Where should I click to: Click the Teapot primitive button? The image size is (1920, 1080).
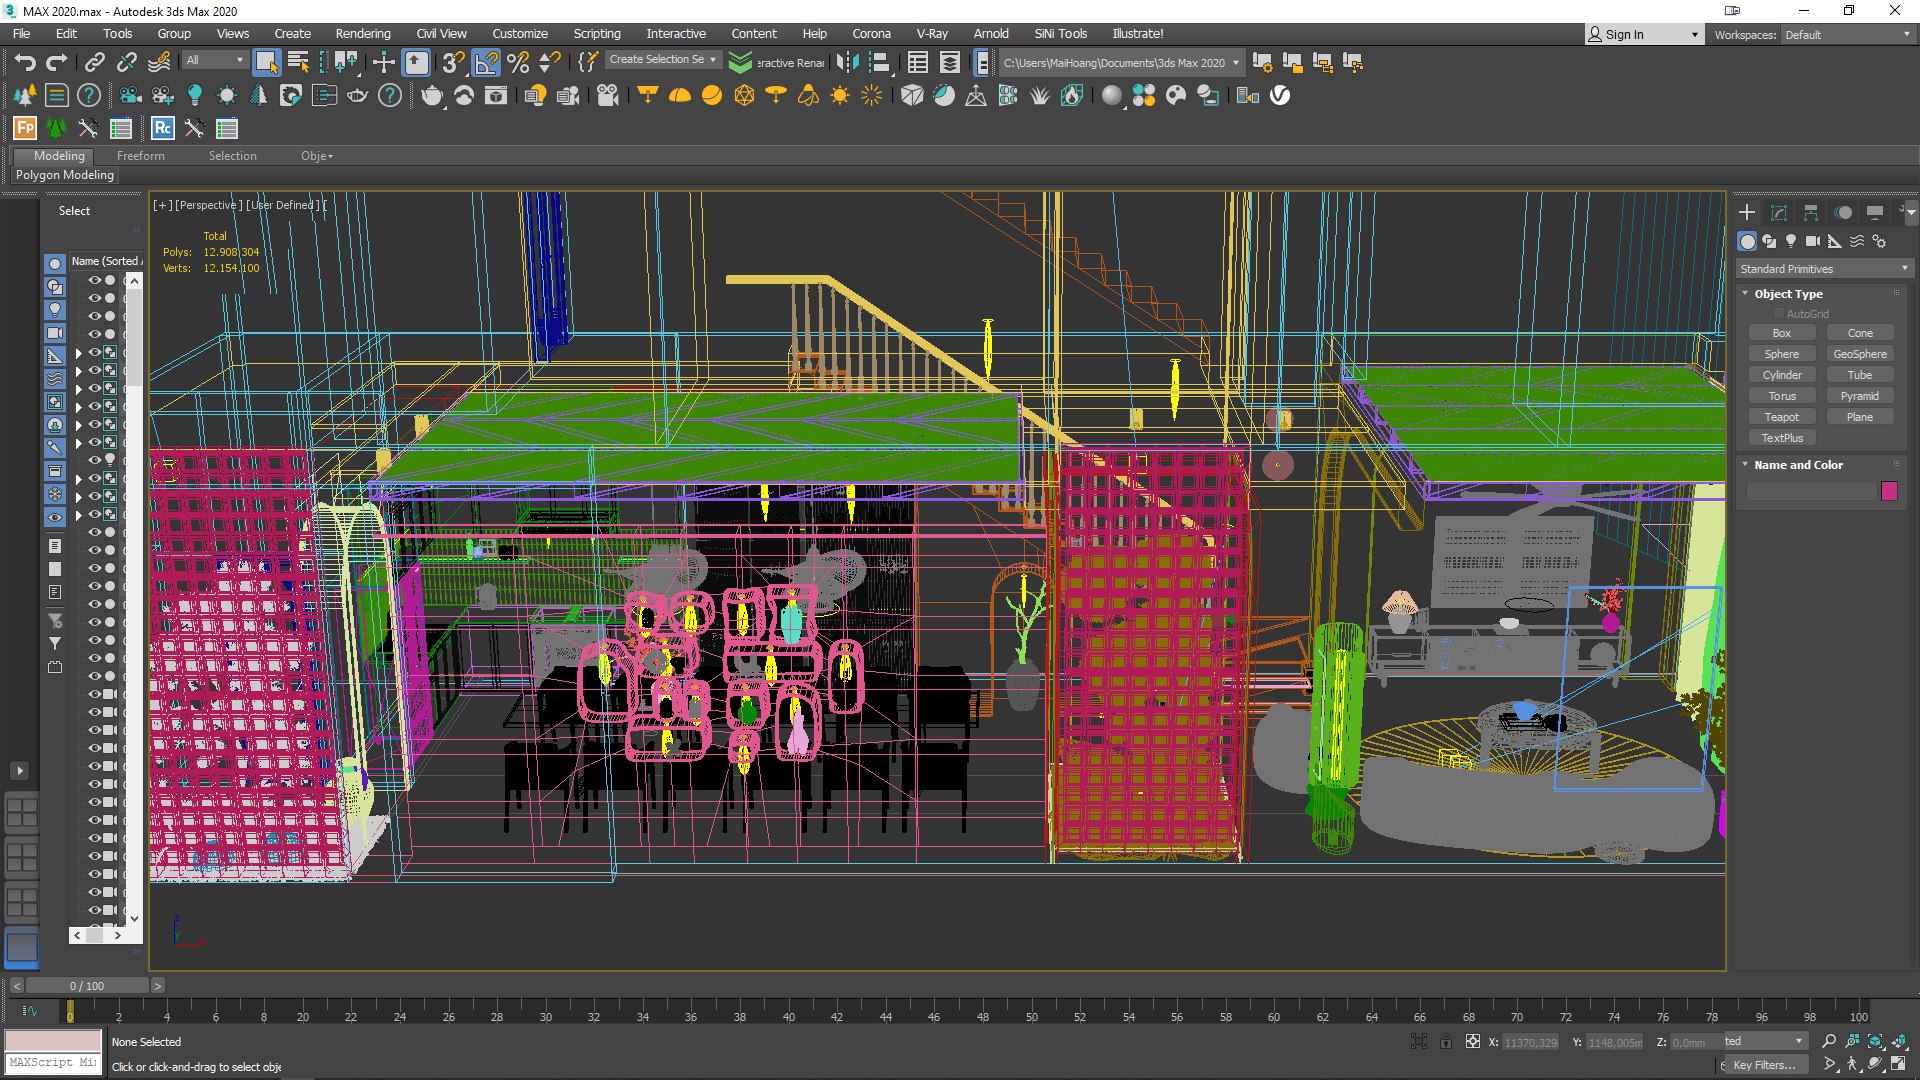pyautogui.click(x=1781, y=417)
